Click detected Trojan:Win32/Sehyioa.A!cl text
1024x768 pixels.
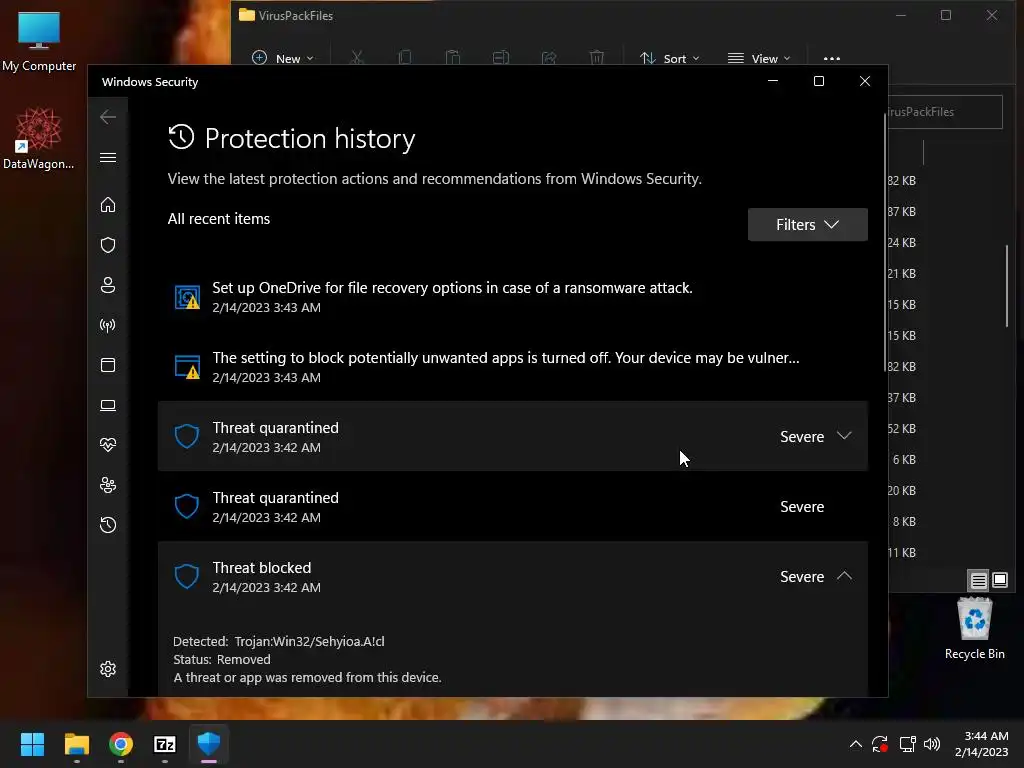(310, 641)
